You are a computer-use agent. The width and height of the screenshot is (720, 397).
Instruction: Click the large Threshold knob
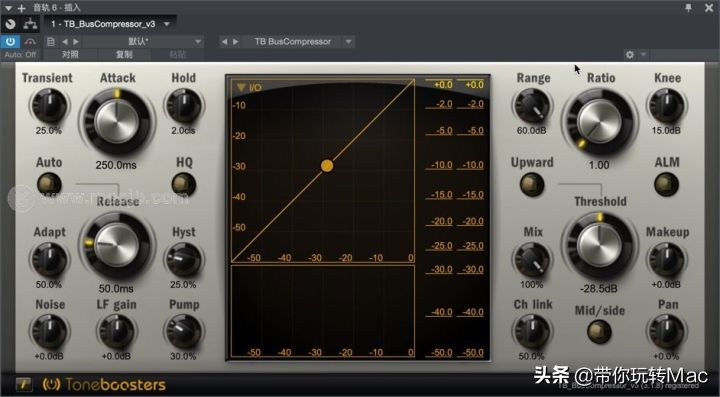pyautogui.click(x=599, y=246)
